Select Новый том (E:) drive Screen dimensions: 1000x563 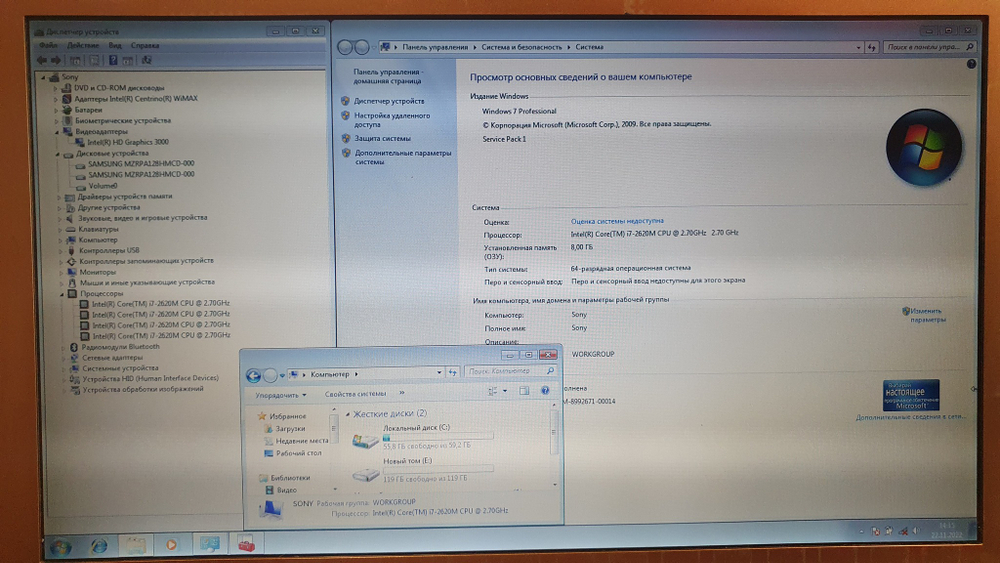pos(422,470)
